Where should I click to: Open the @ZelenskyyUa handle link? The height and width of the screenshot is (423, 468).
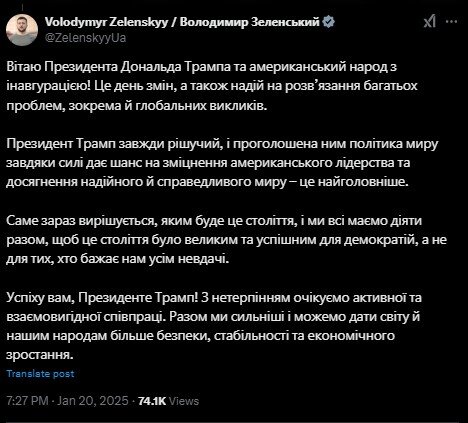(x=85, y=38)
